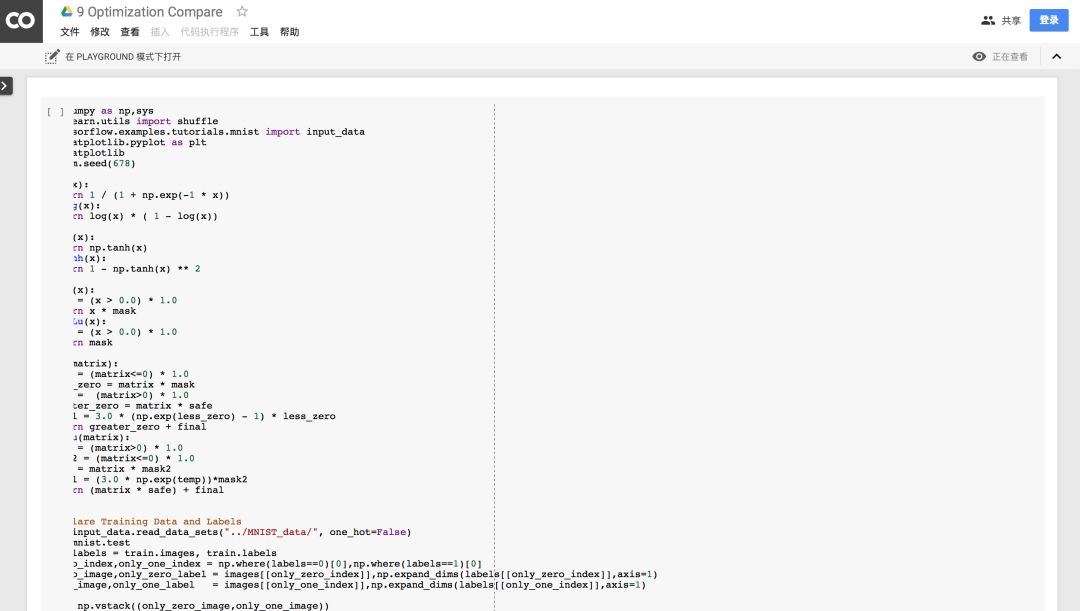Click the 'Training Data and Labels' comment line
The height and width of the screenshot is (611, 1080).
(x=158, y=521)
